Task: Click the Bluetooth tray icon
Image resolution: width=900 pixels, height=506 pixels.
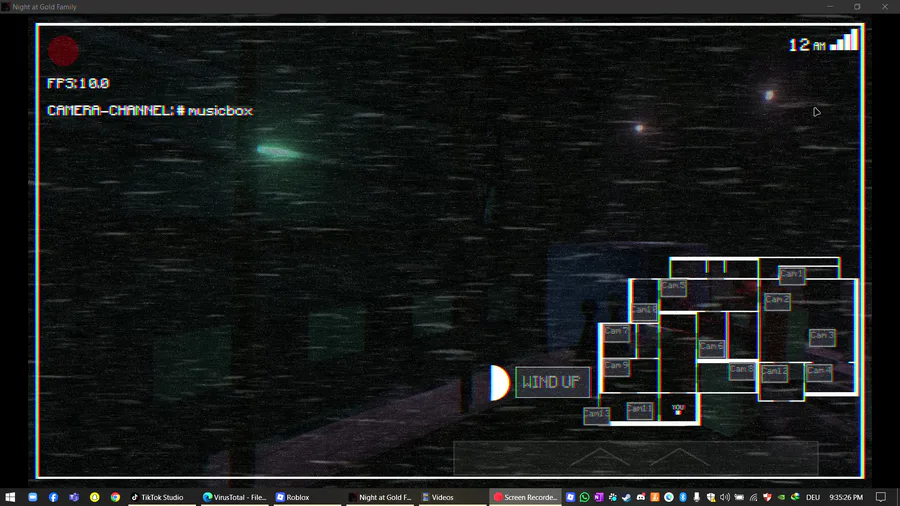Action: [x=683, y=497]
